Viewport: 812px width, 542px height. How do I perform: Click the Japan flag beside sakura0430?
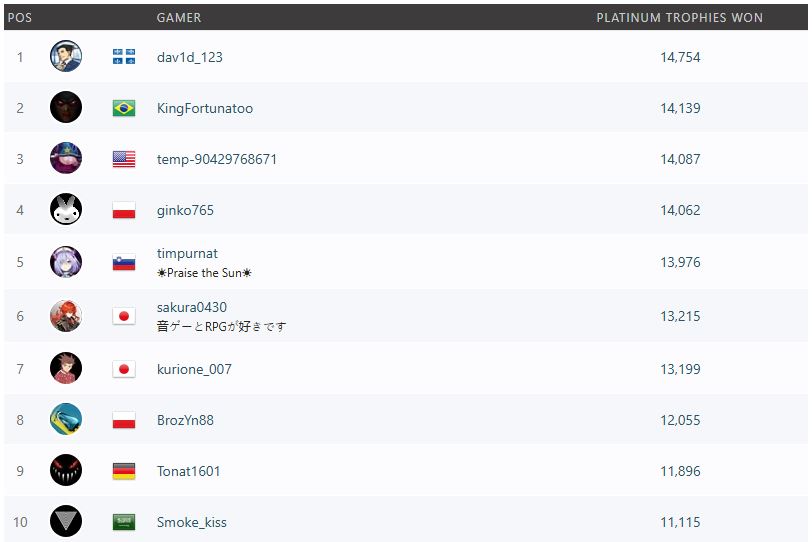pos(124,316)
